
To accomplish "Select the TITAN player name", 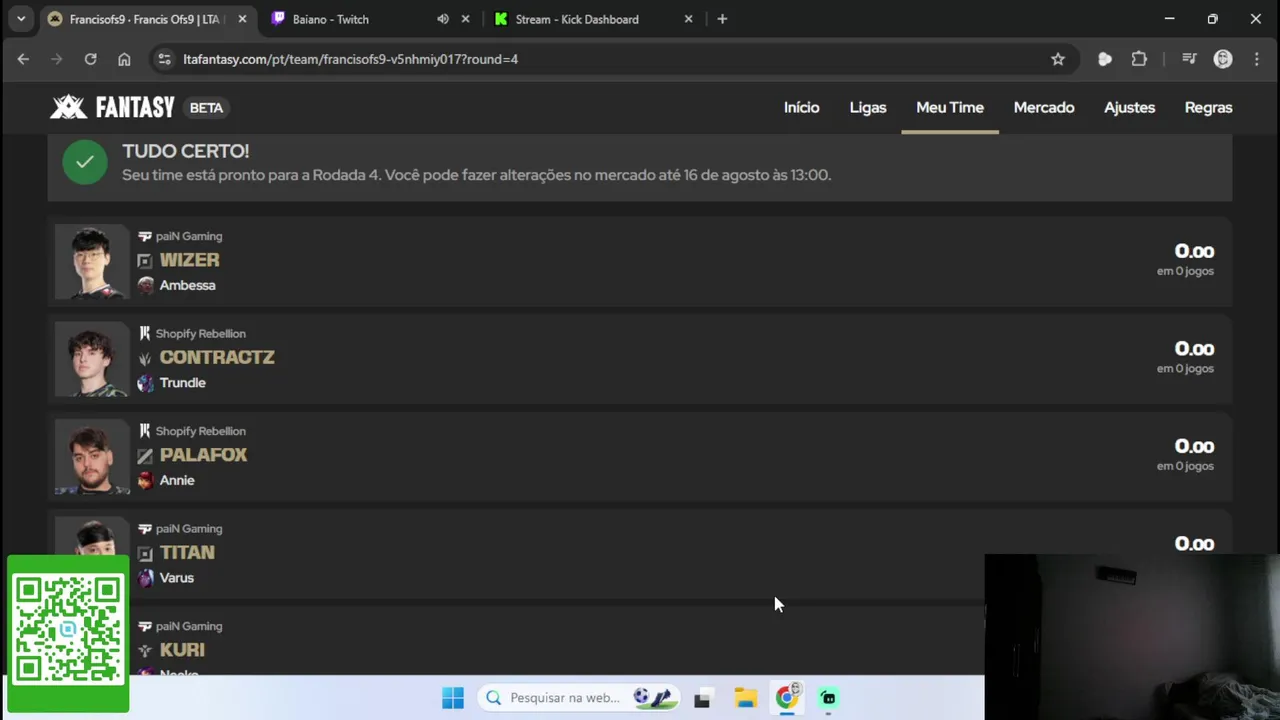I will (x=187, y=552).
